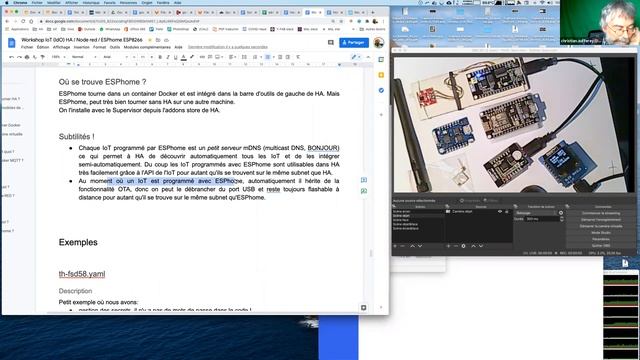The height and width of the screenshot is (360, 640).
Task: Toggle Camera objet visibility eye in OBS
Action: (x=500, y=212)
